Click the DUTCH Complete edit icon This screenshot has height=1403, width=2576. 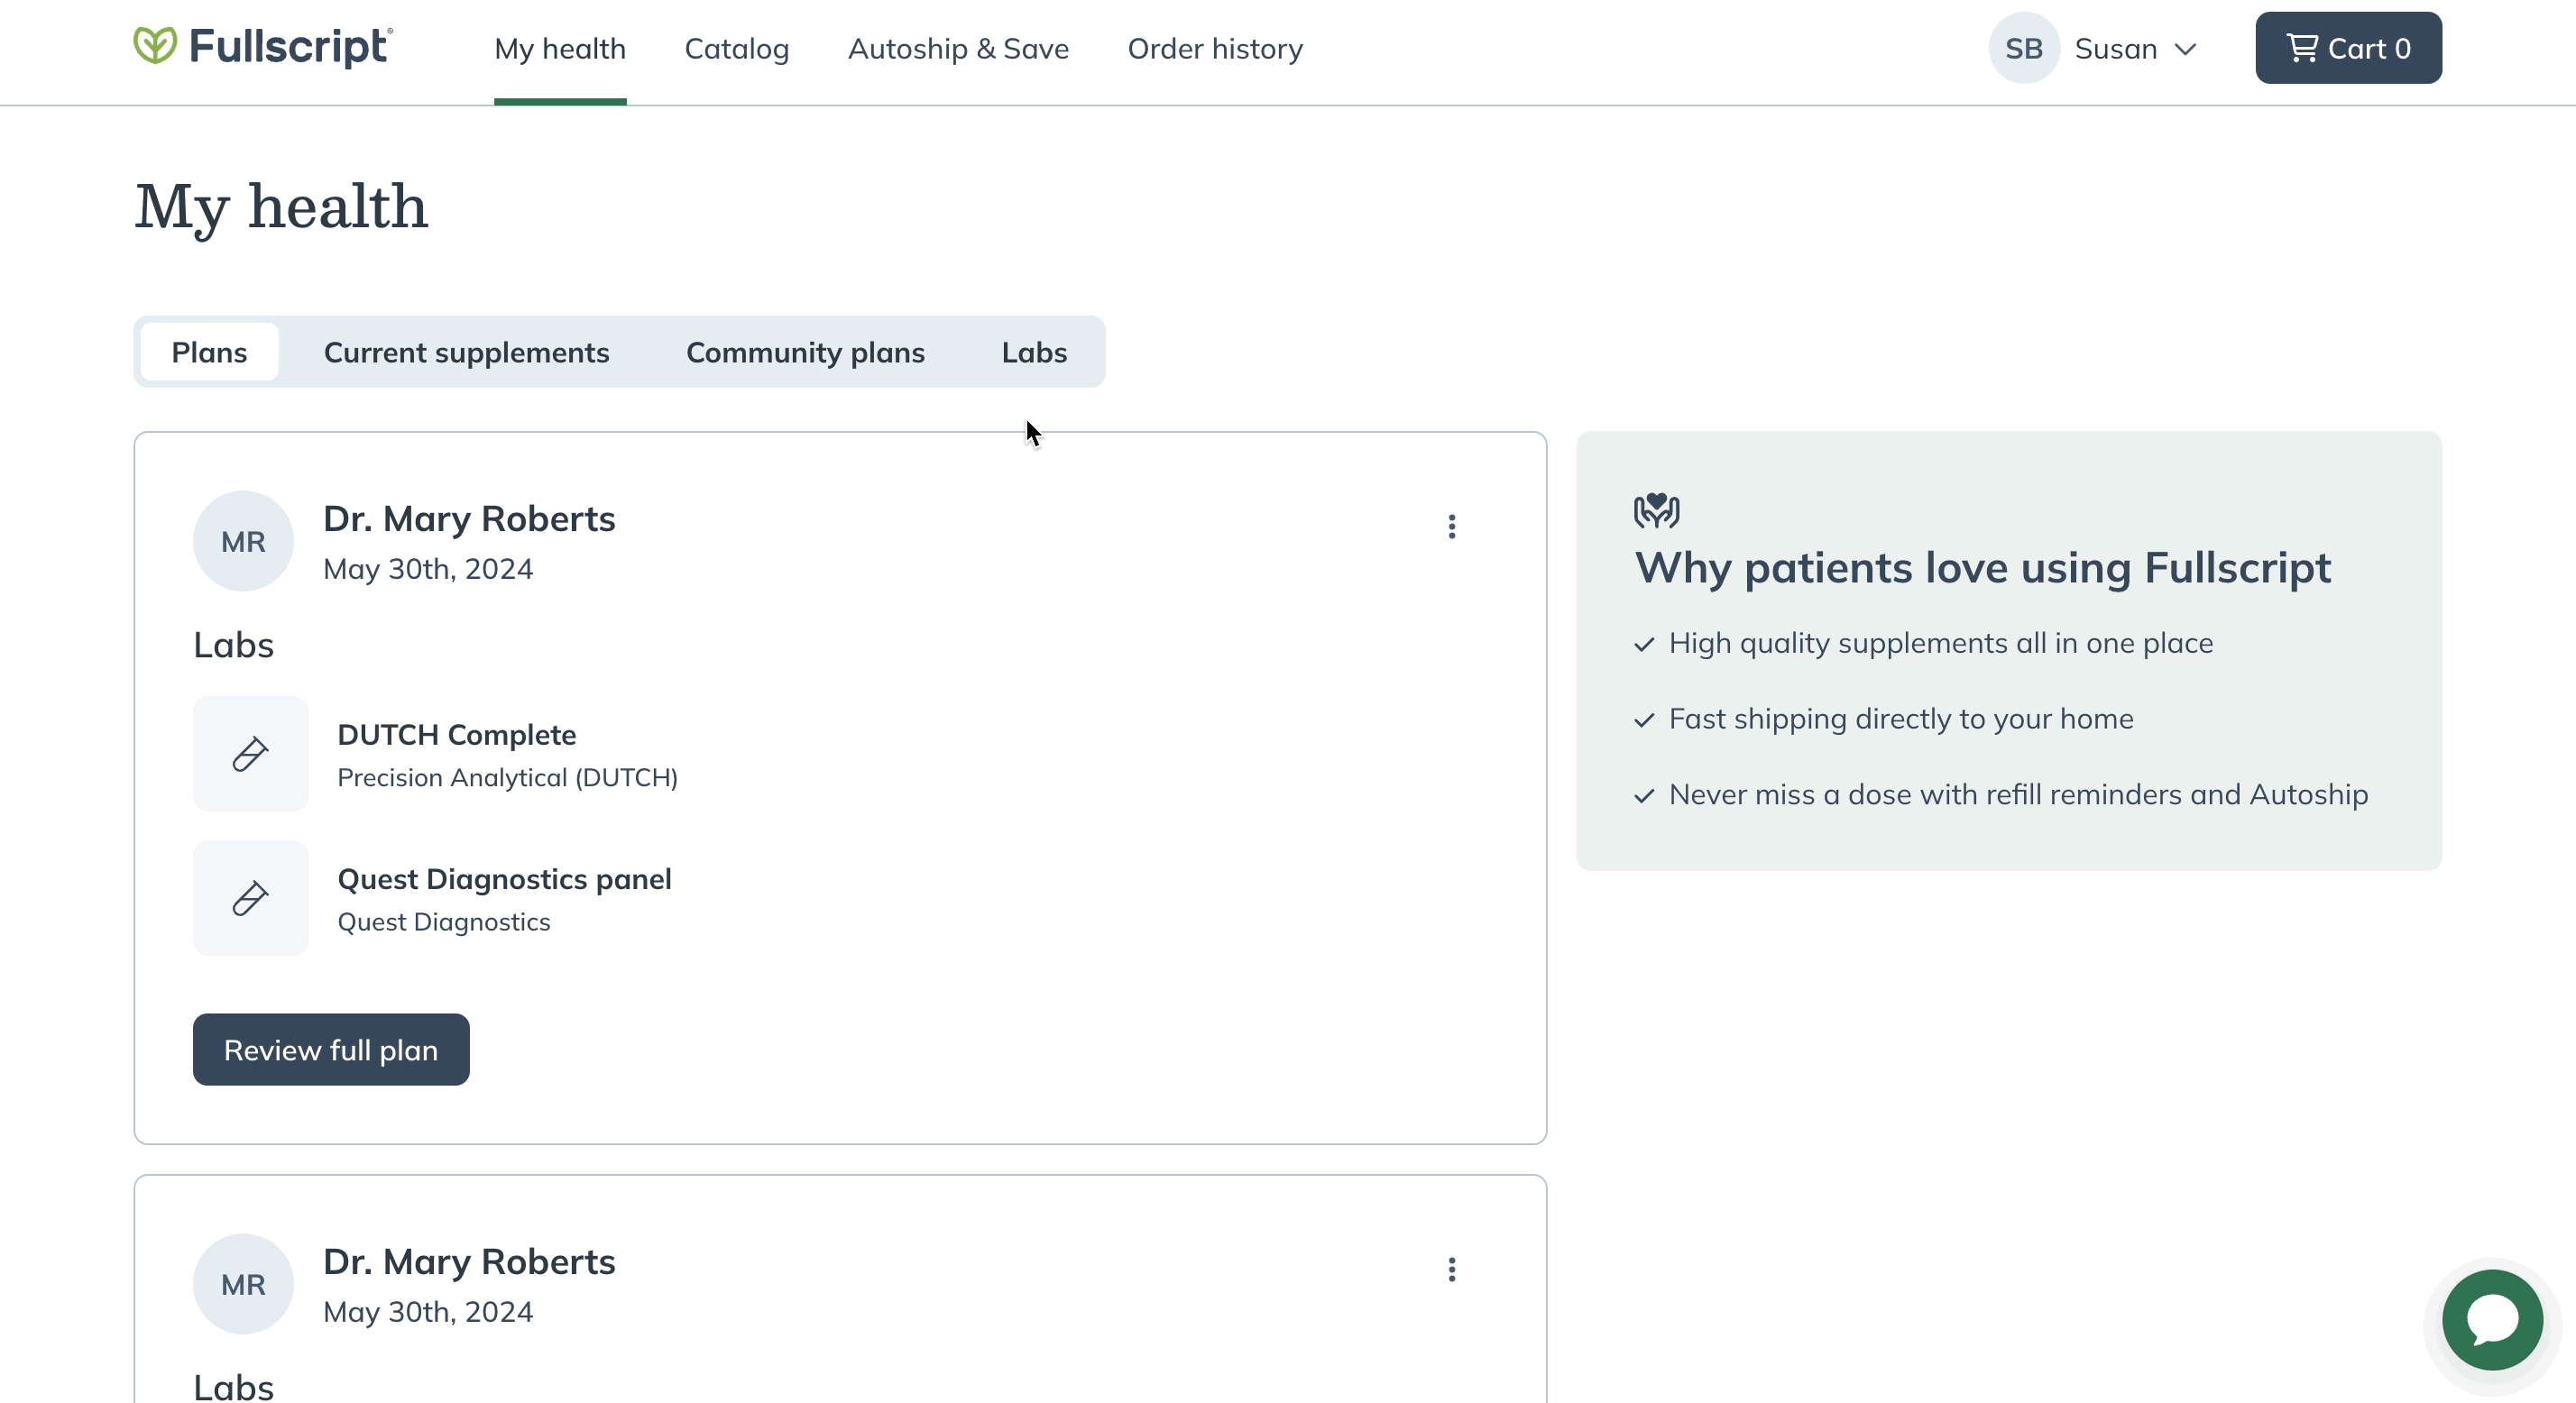pos(251,753)
